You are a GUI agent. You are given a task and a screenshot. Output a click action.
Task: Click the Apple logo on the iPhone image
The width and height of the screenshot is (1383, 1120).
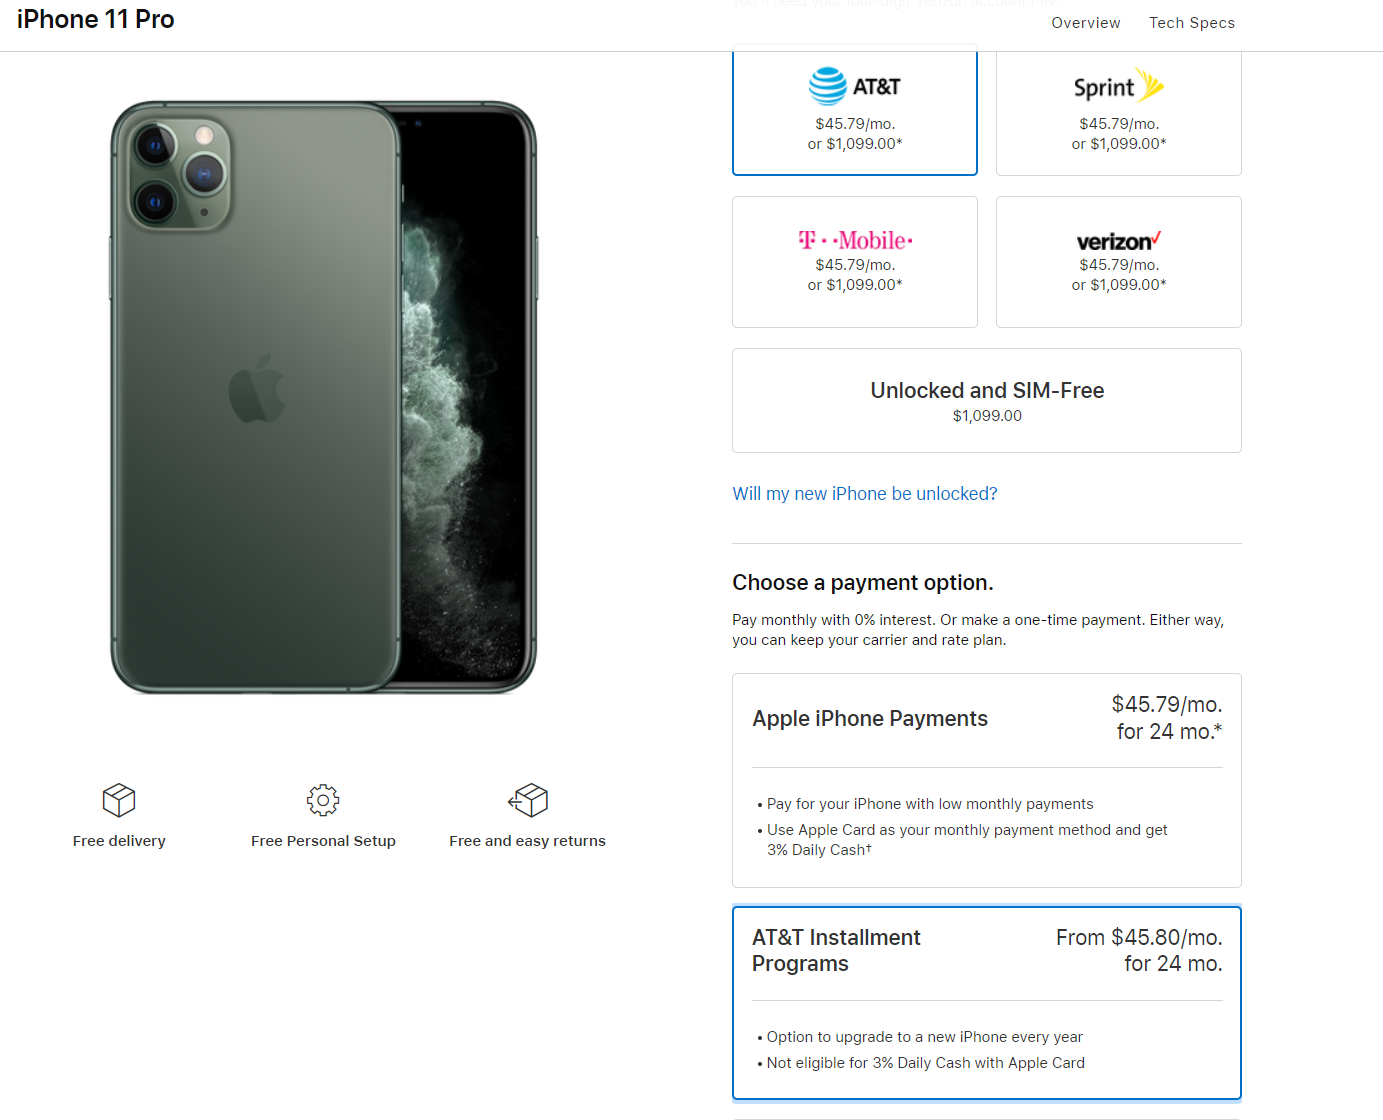(256, 389)
